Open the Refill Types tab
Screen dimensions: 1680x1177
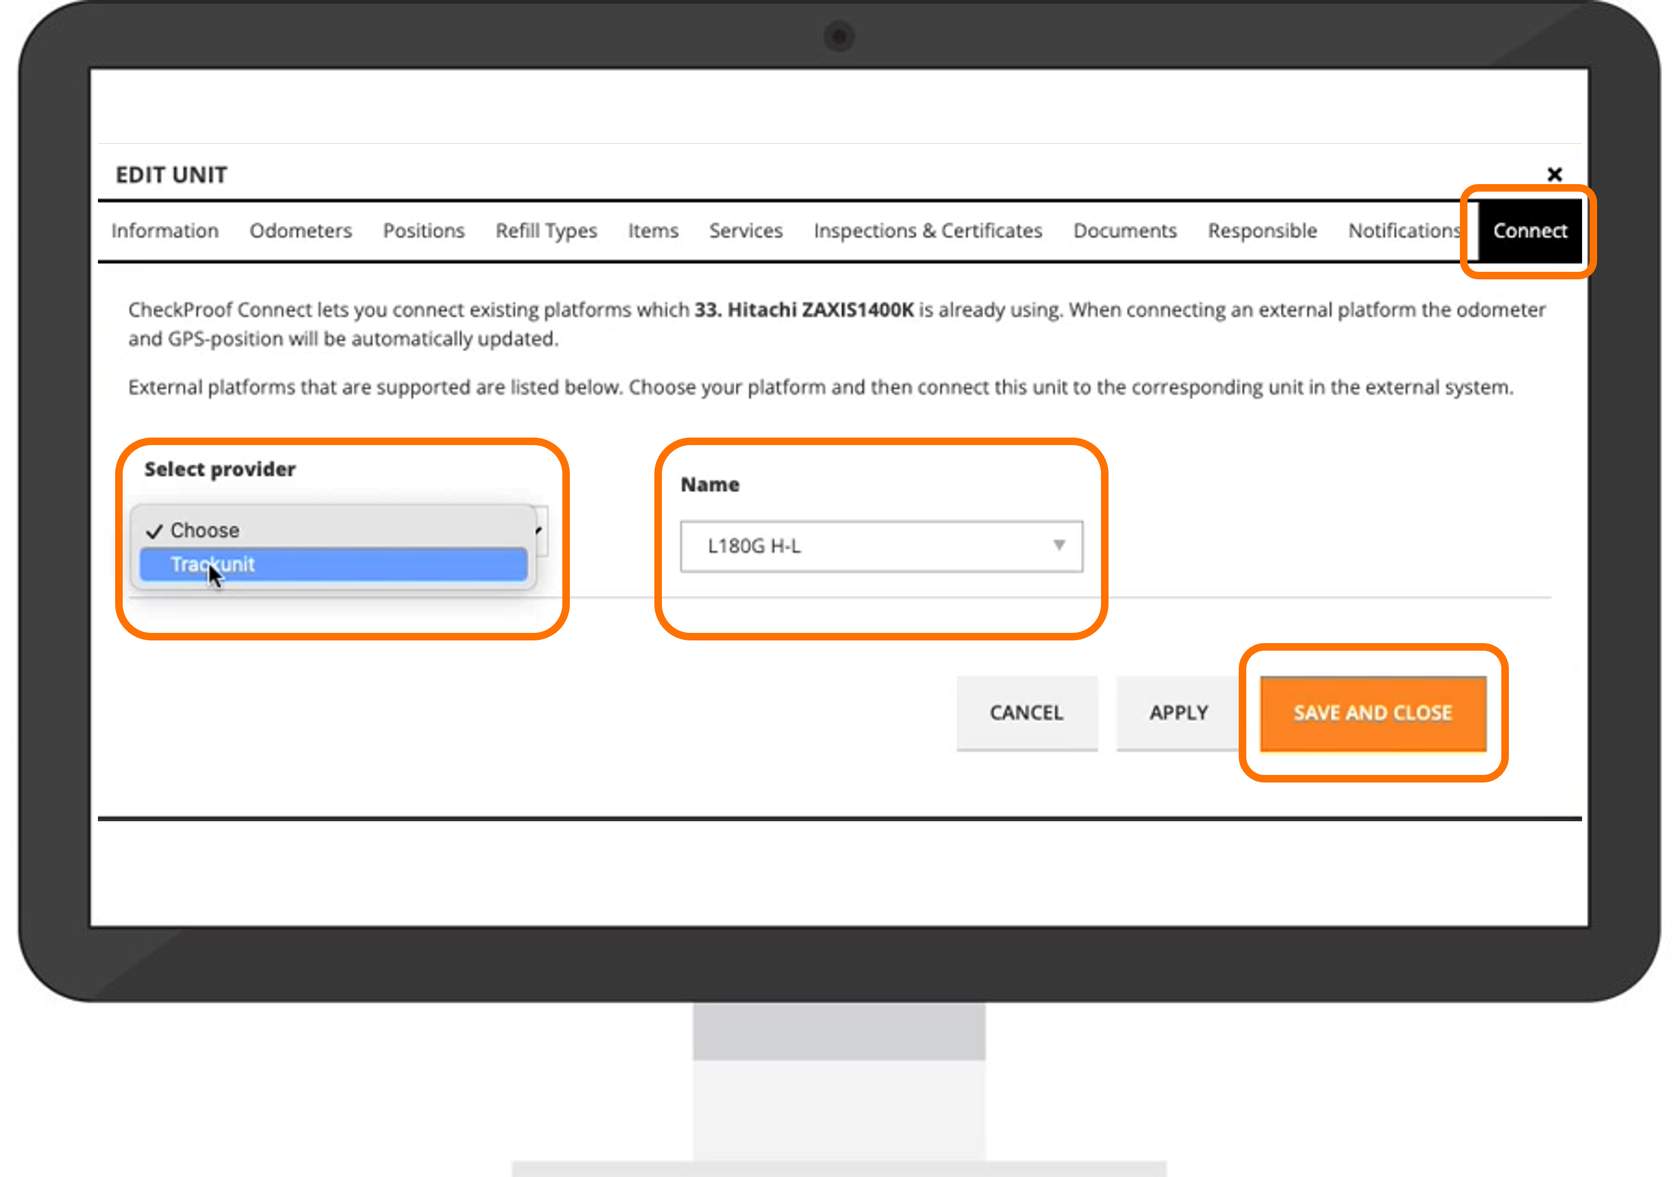546,231
